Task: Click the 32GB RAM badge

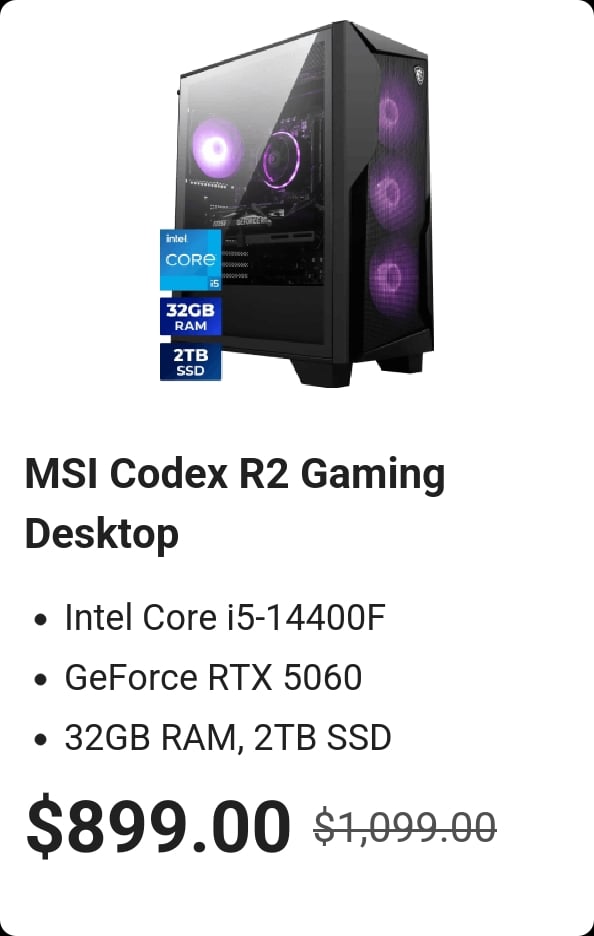Action: tap(190, 316)
